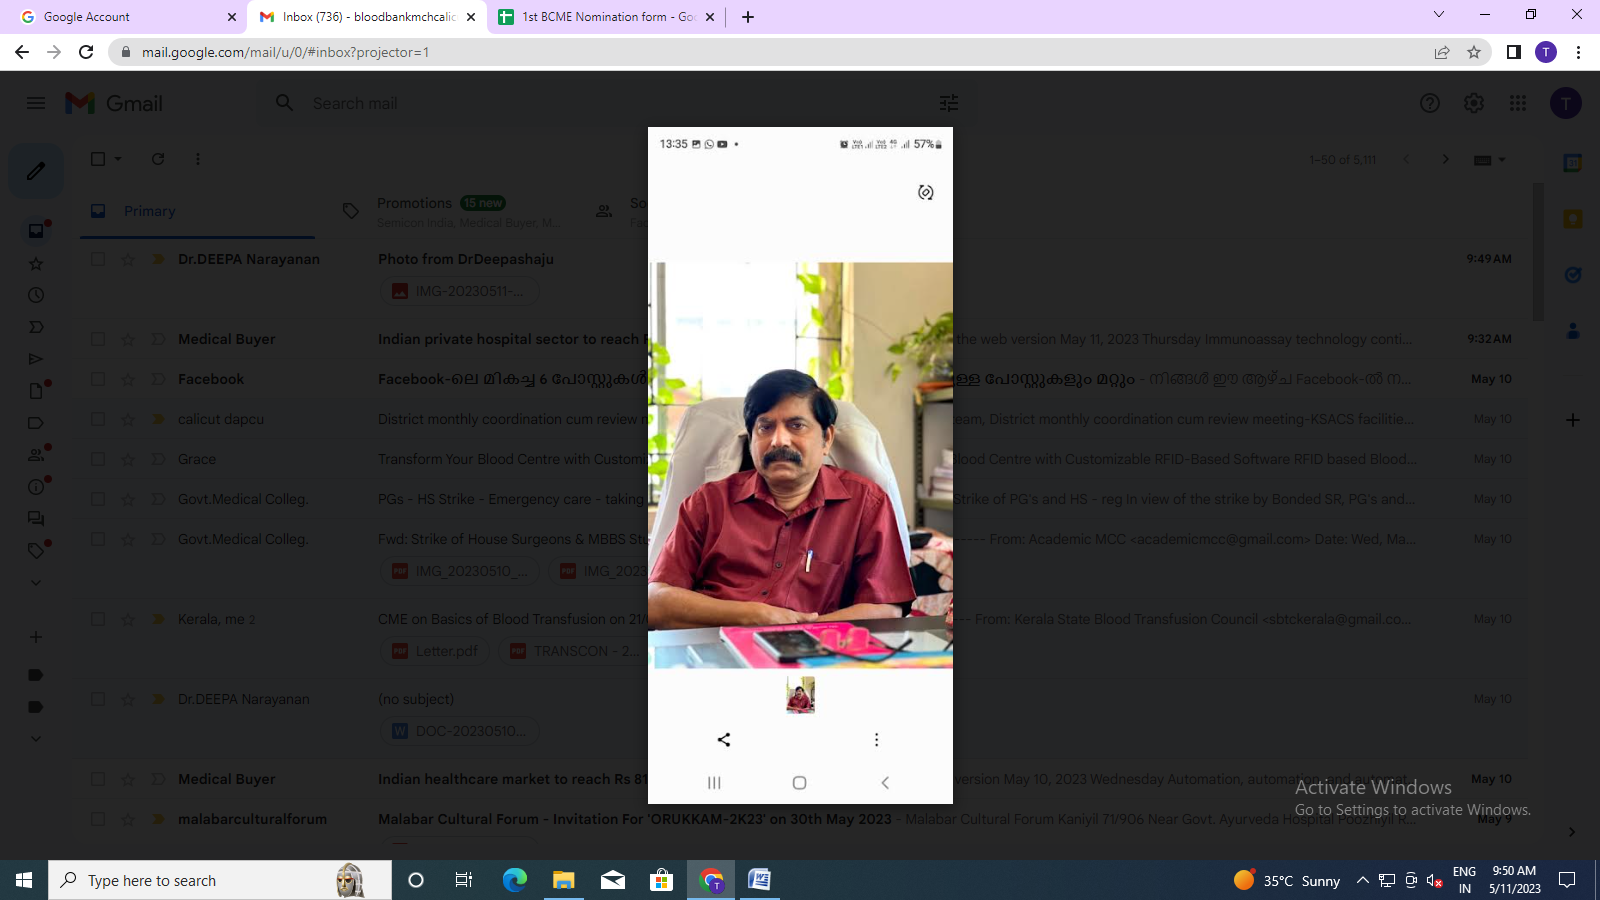The height and width of the screenshot is (900, 1600).
Task: Open Snoozed mail clock icon
Action: pyautogui.click(x=36, y=296)
